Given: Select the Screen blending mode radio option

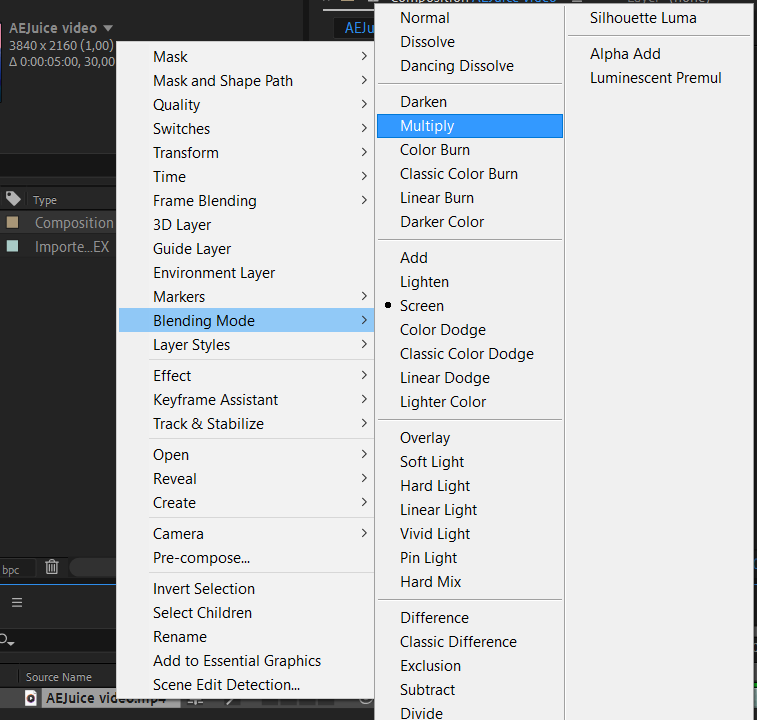Looking at the screenshot, I should (x=422, y=306).
